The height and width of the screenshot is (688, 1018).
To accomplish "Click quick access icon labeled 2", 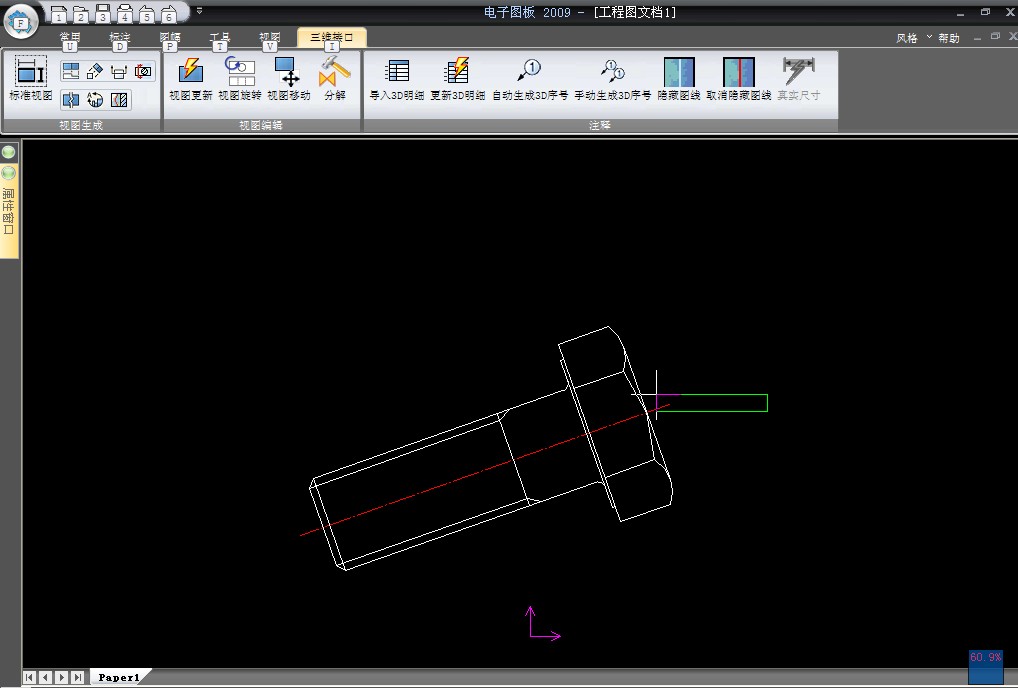I will (x=81, y=14).
